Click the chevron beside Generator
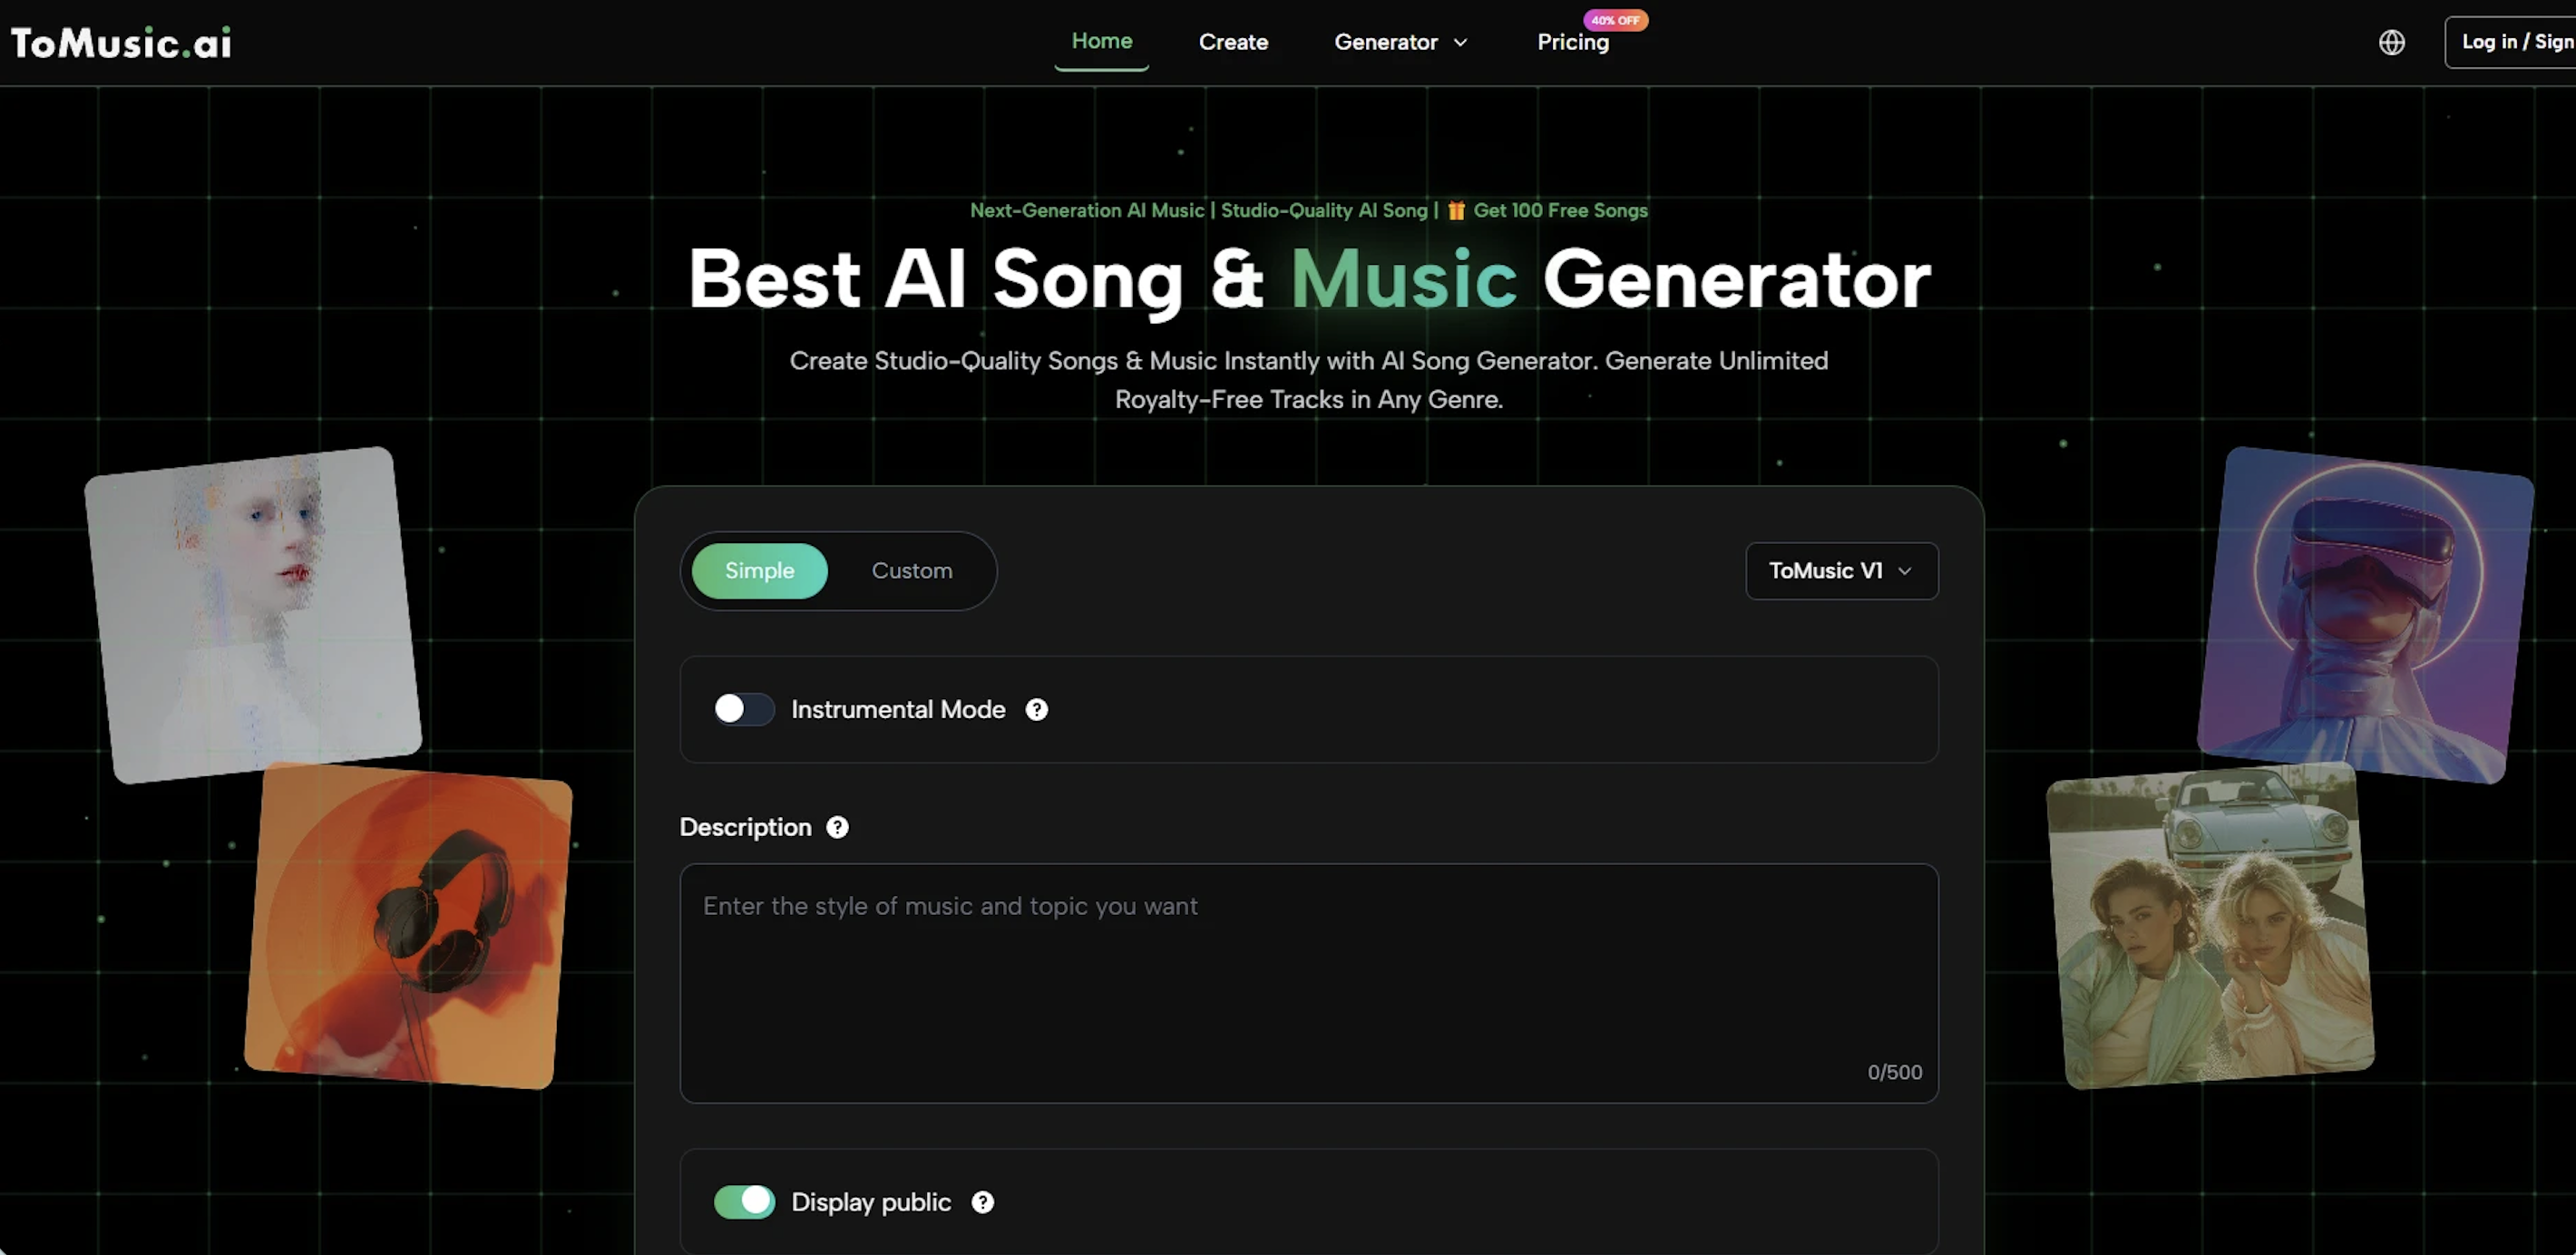The image size is (2576, 1255). 1460,42
